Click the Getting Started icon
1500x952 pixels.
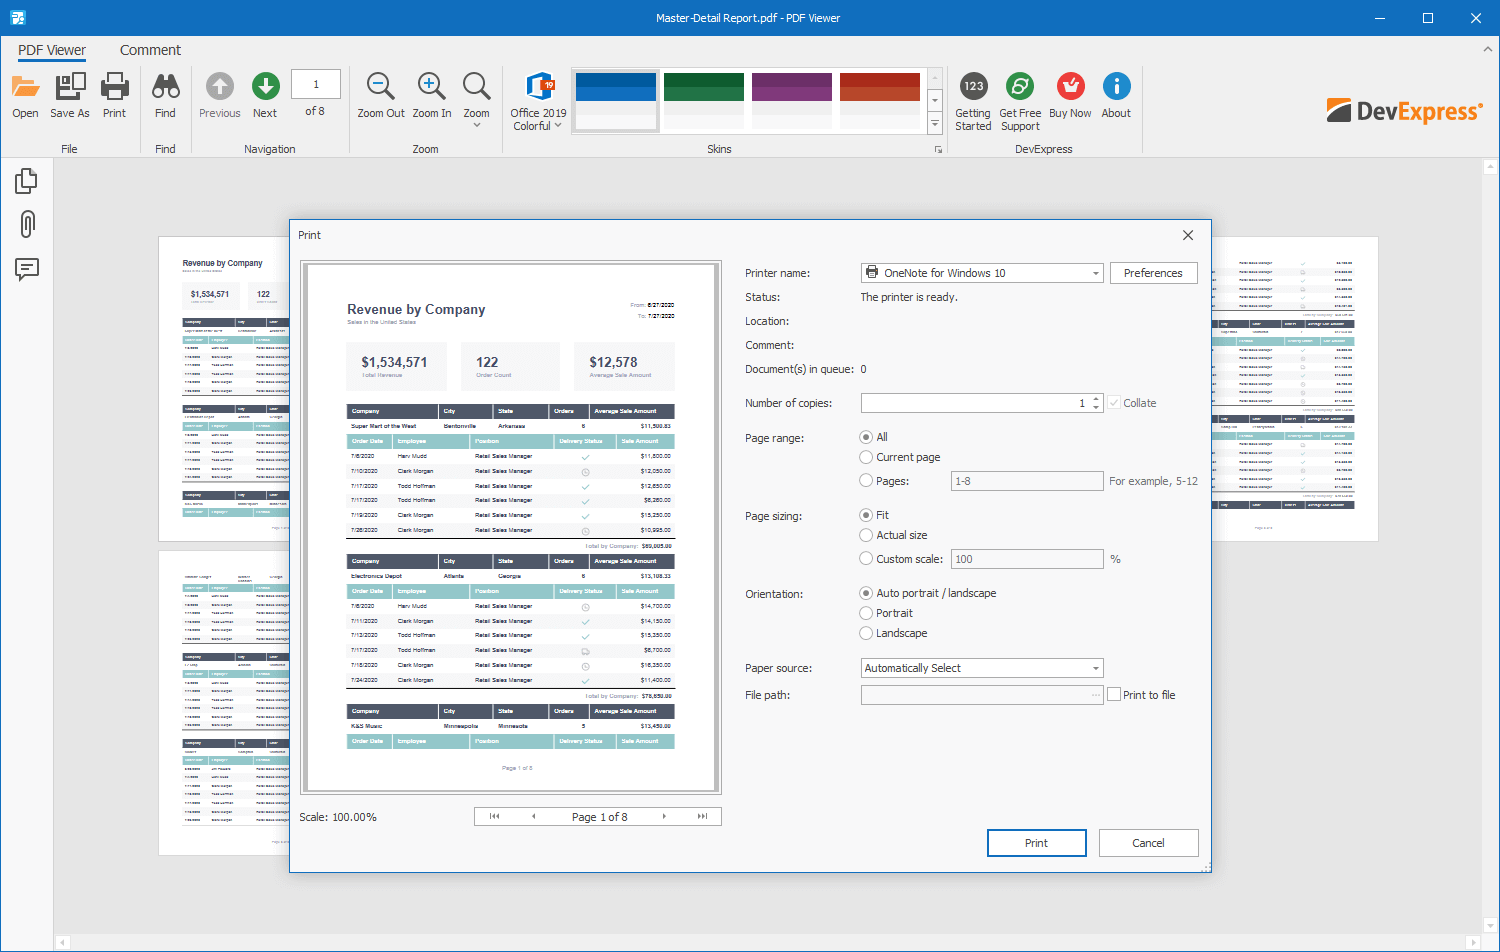[x=973, y=88]
